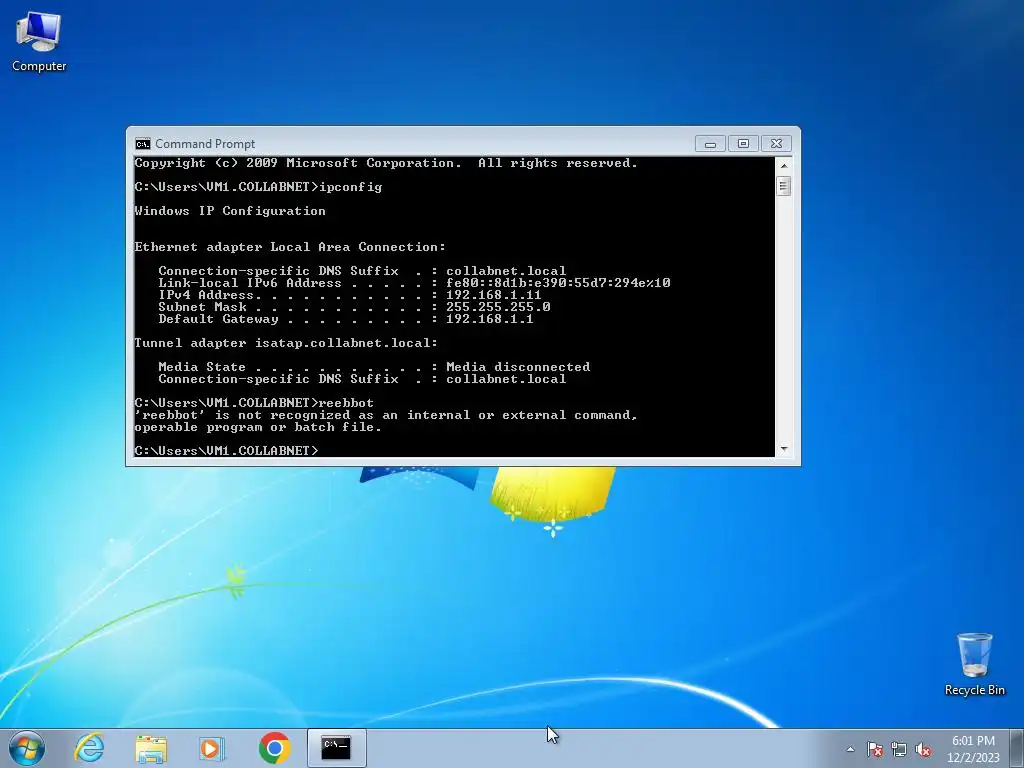Click 'operable program or batch file.' line
The image size is (1024, 768).
(258, 427)
